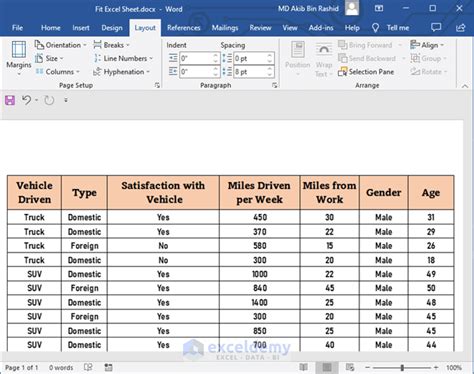Open the Align dropdown
This screenshot has height=374, width=474.
click(x=427, y=45)
